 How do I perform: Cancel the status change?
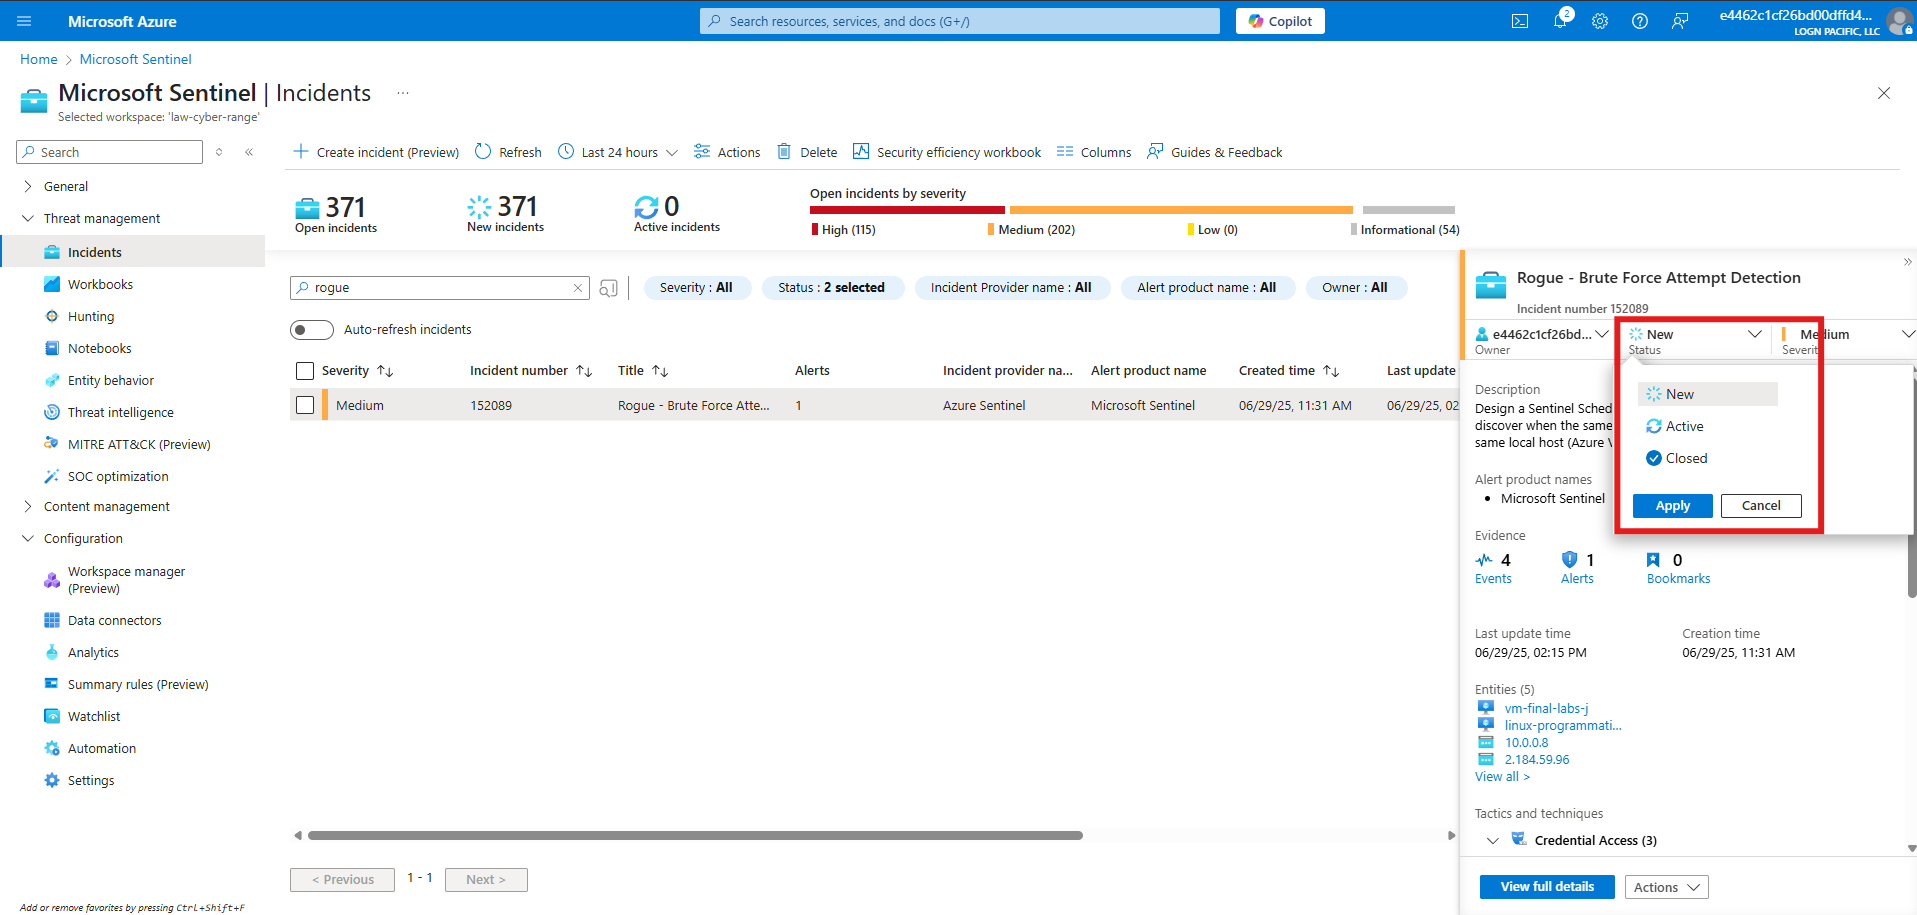tap(1761, 506)
